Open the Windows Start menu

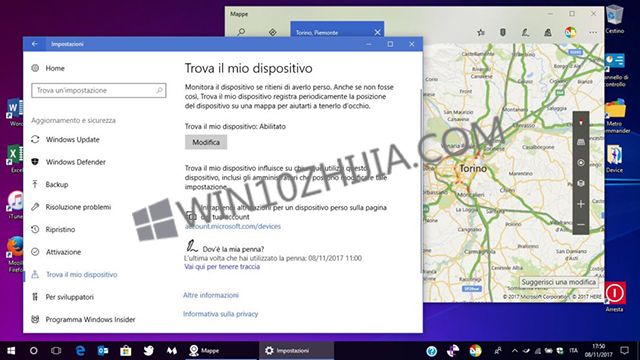point(11,350)
